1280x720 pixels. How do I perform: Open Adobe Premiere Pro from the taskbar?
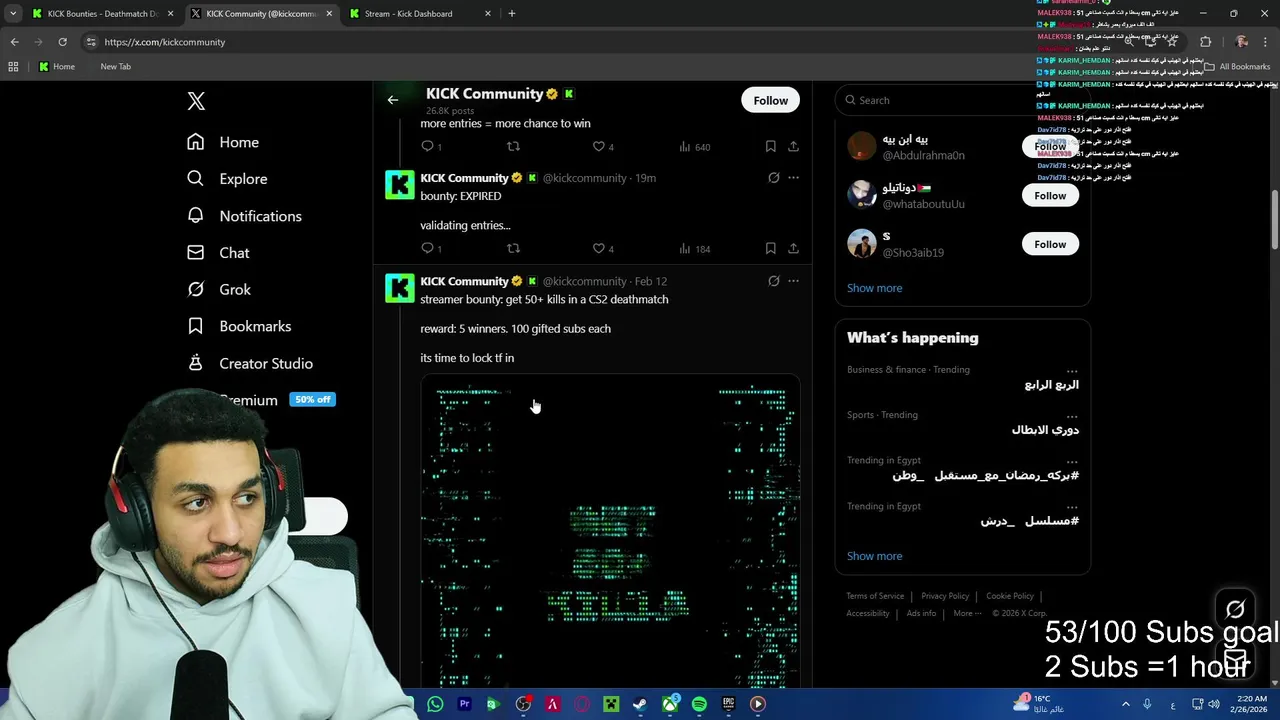[x=464, y=704]
